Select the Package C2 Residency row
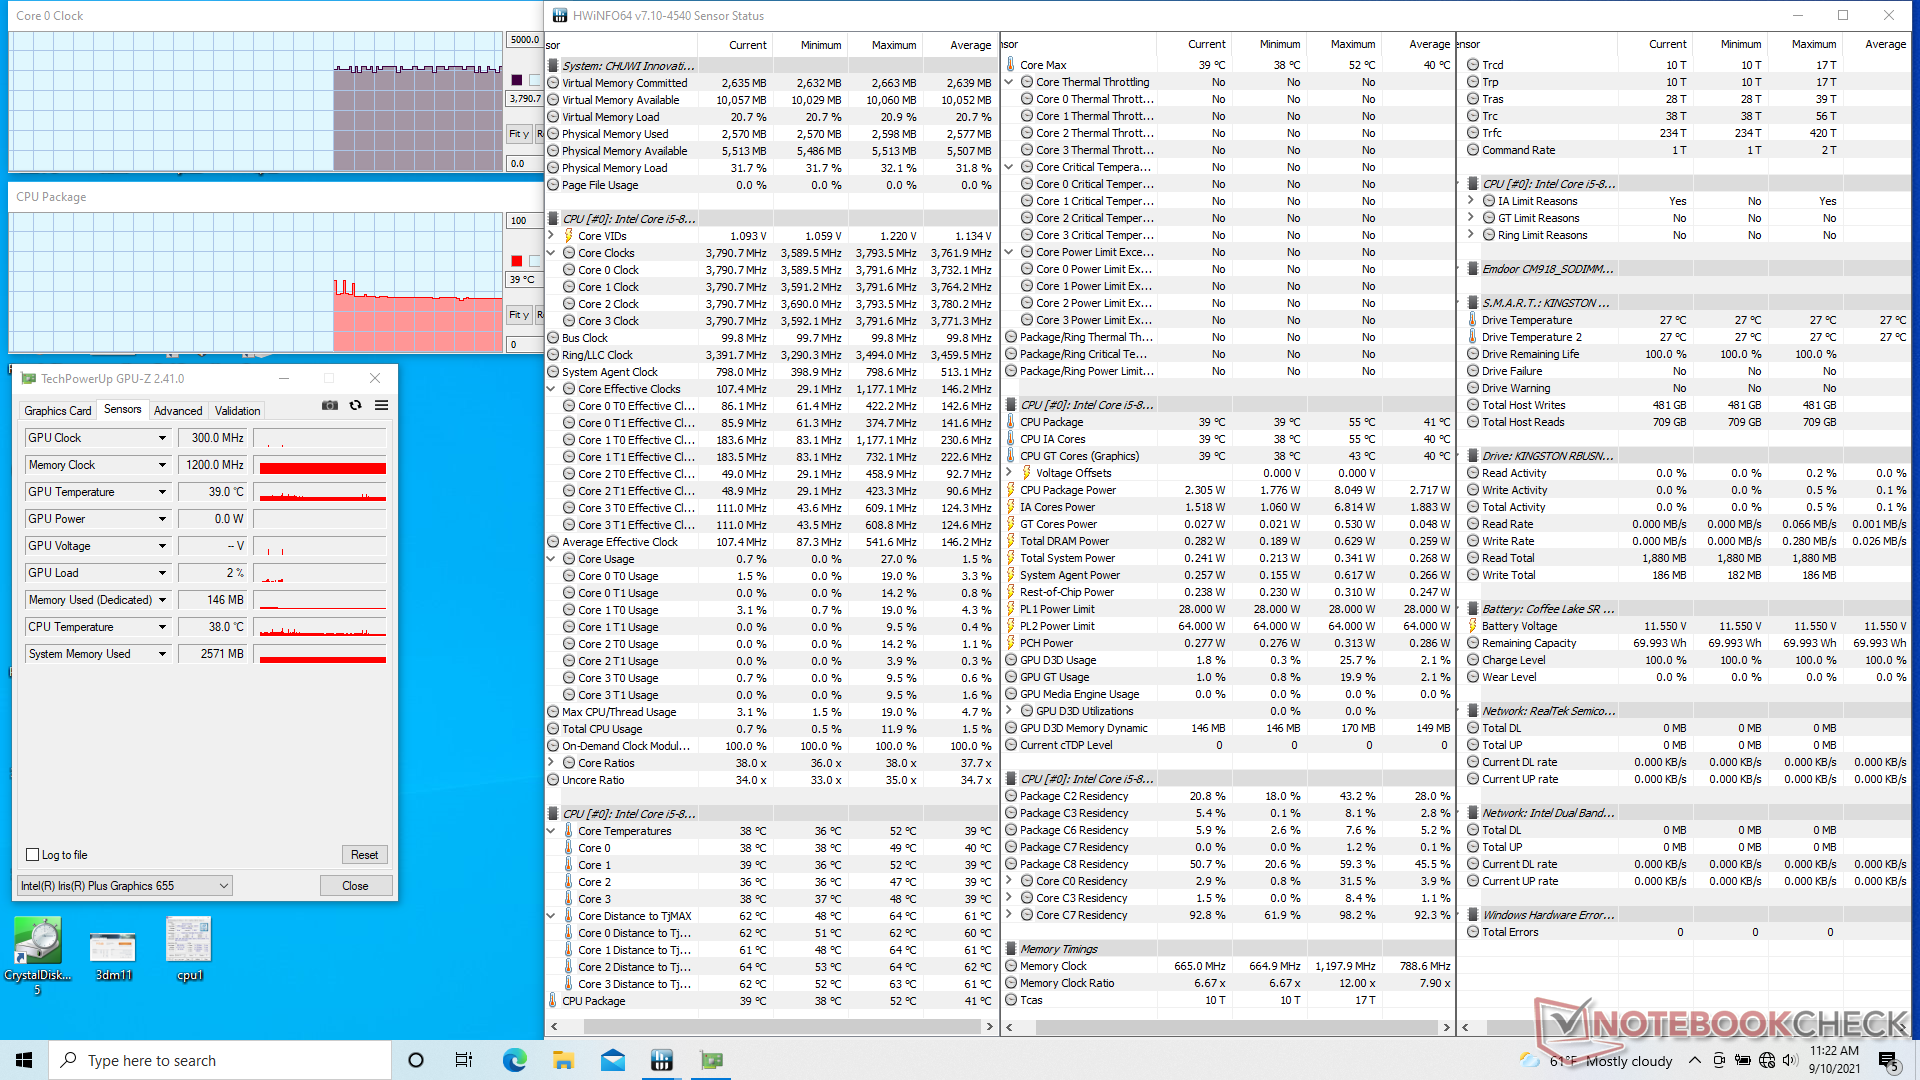This screenshot has width=1920, height=1080. 1228,796
